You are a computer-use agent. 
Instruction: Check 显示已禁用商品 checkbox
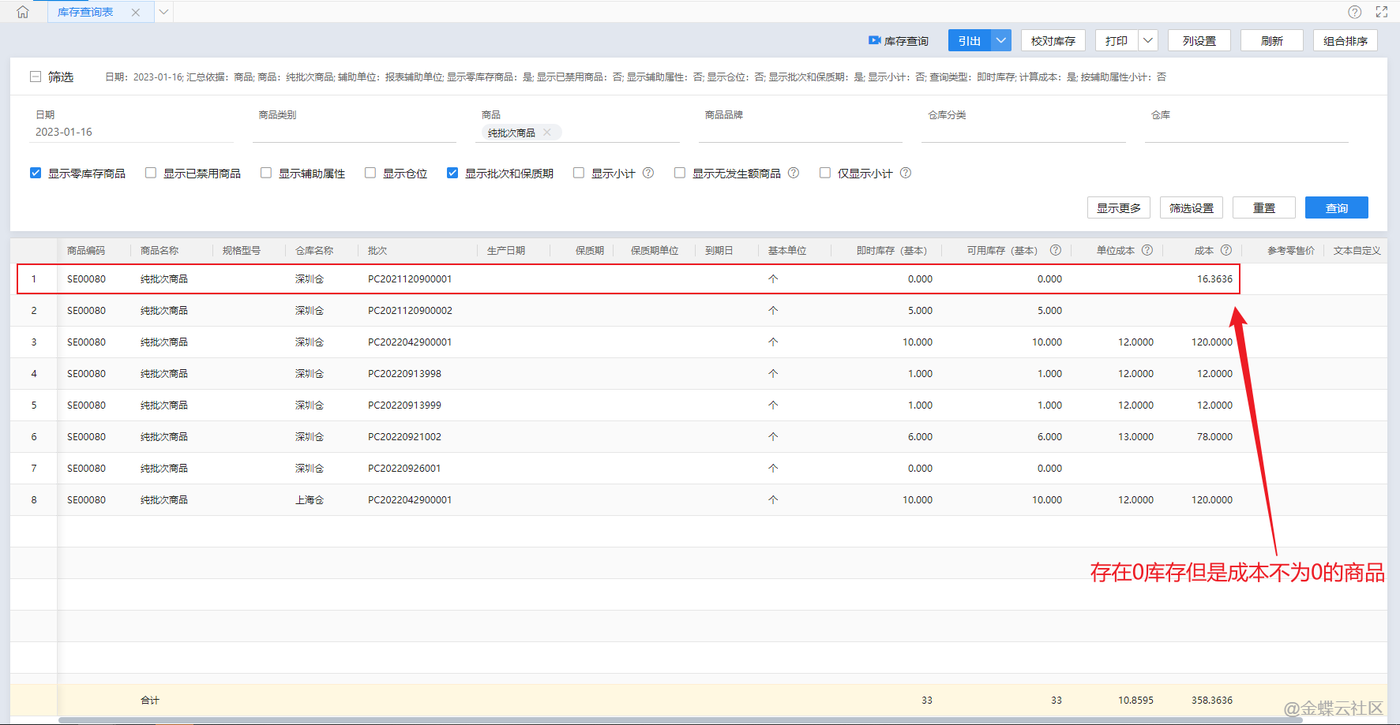[x=151, y=173]
